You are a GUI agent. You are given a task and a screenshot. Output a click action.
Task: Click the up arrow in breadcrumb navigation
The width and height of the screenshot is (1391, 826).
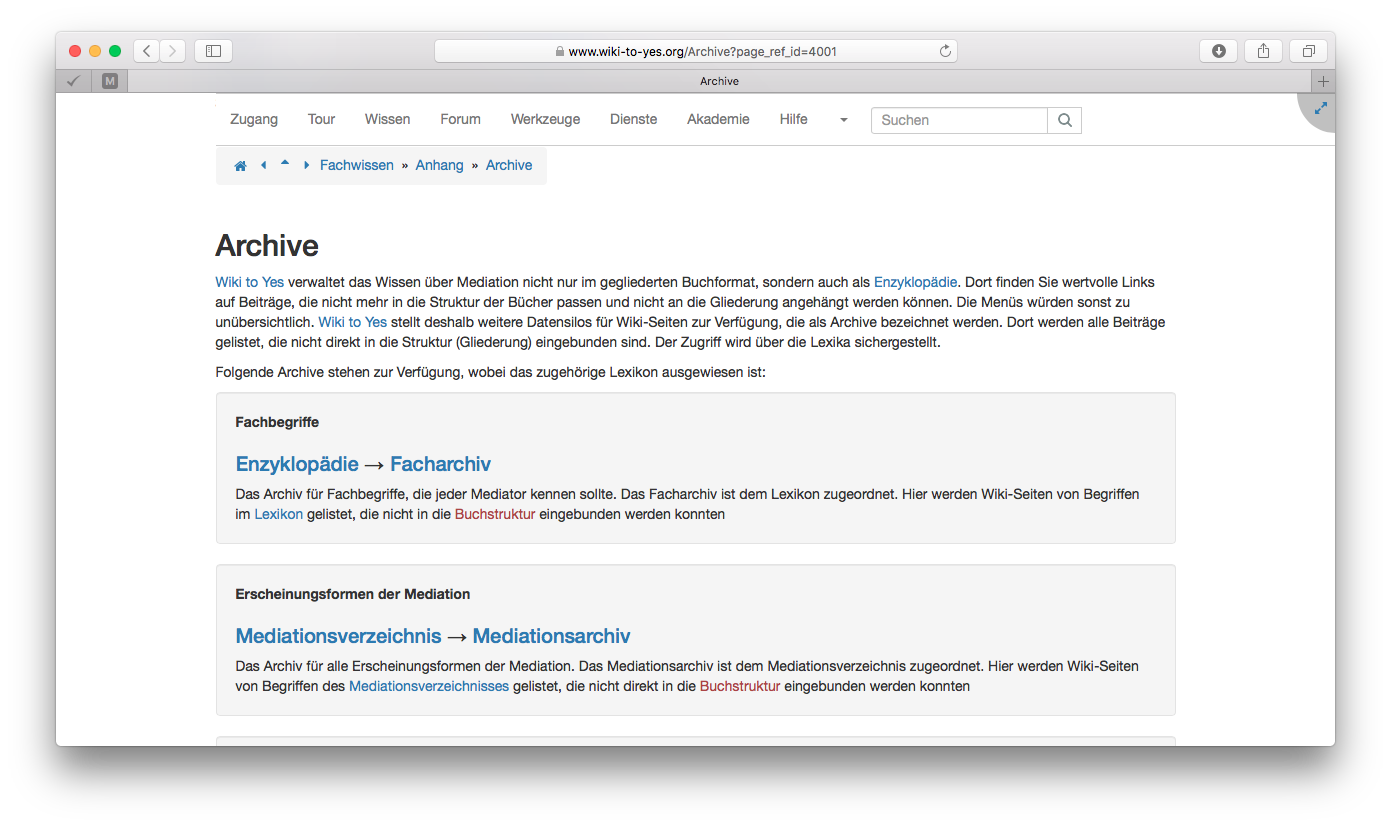pyautogui.click(x=285, y=163)
